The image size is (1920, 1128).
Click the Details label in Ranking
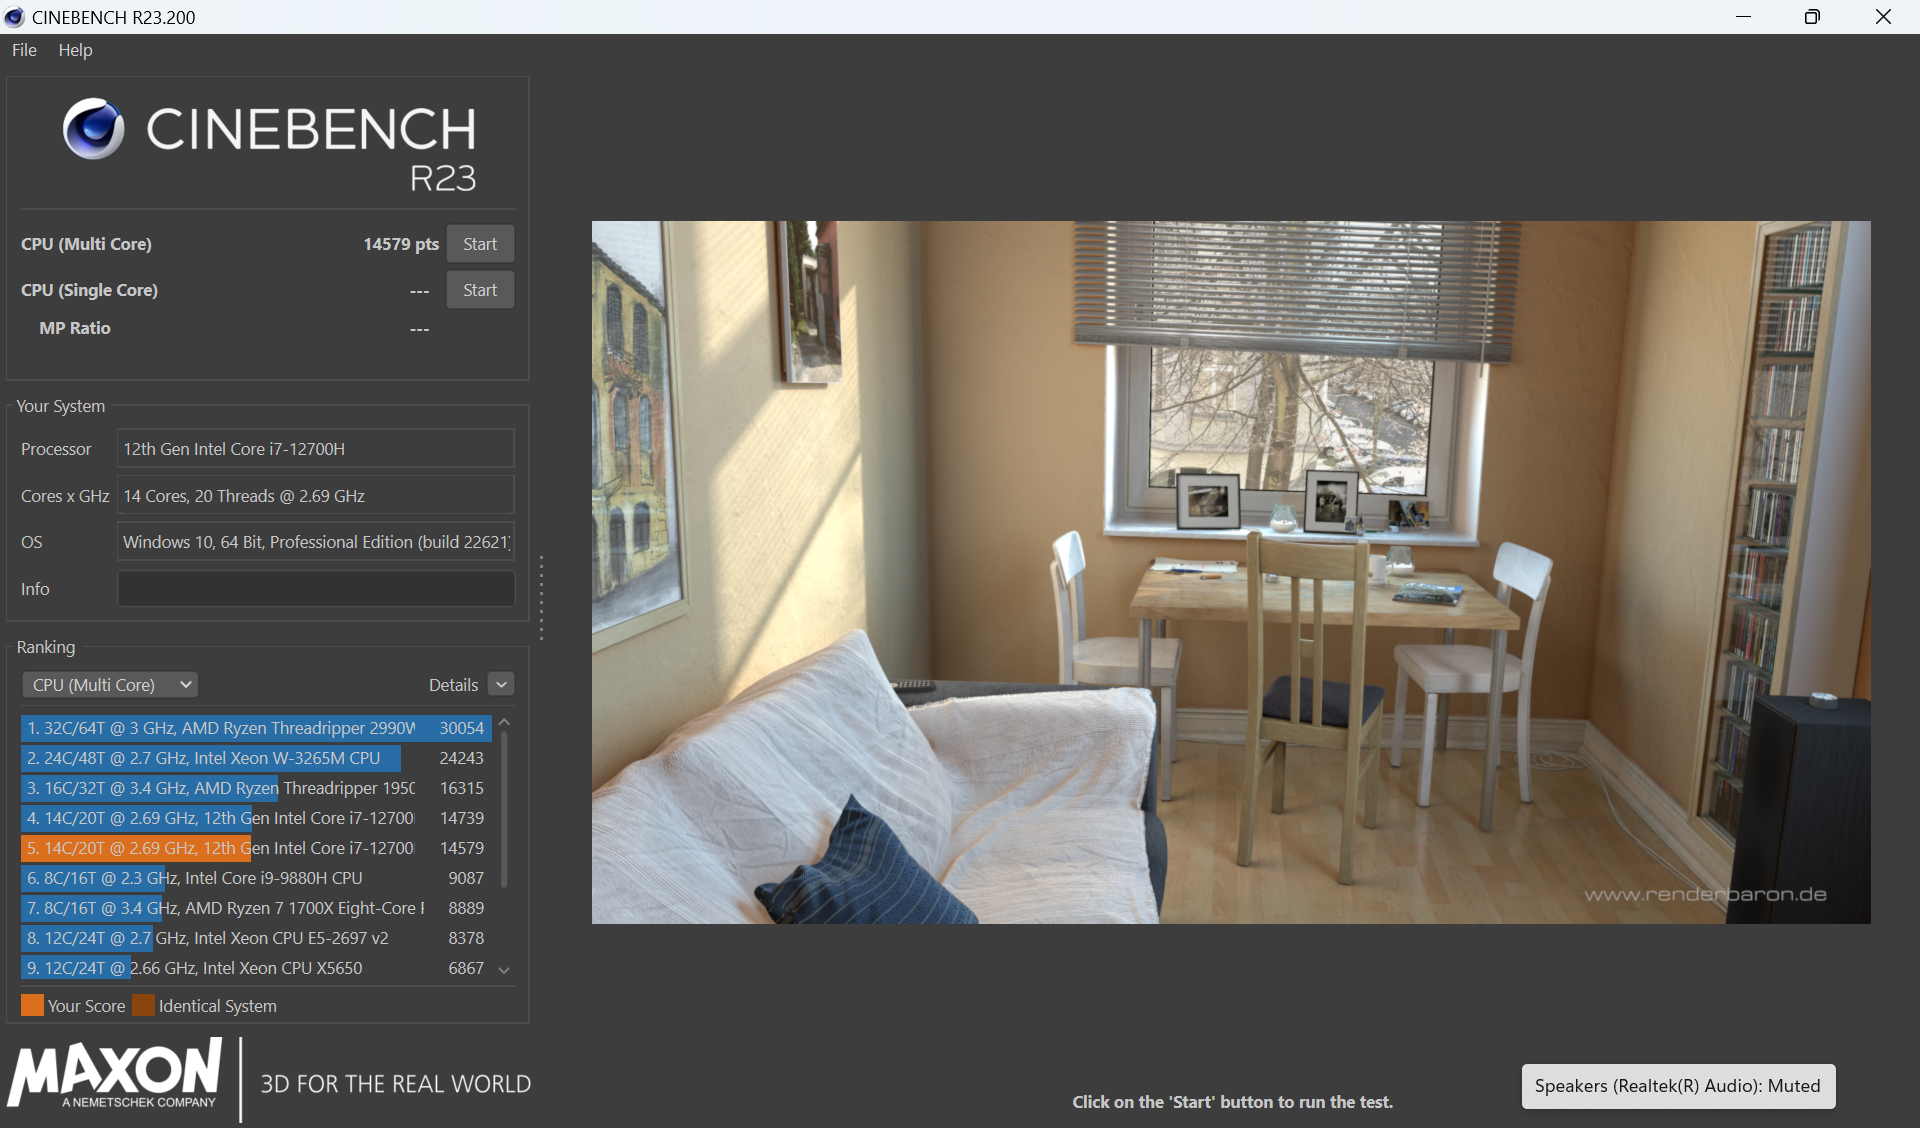click(x=453, y=685)
